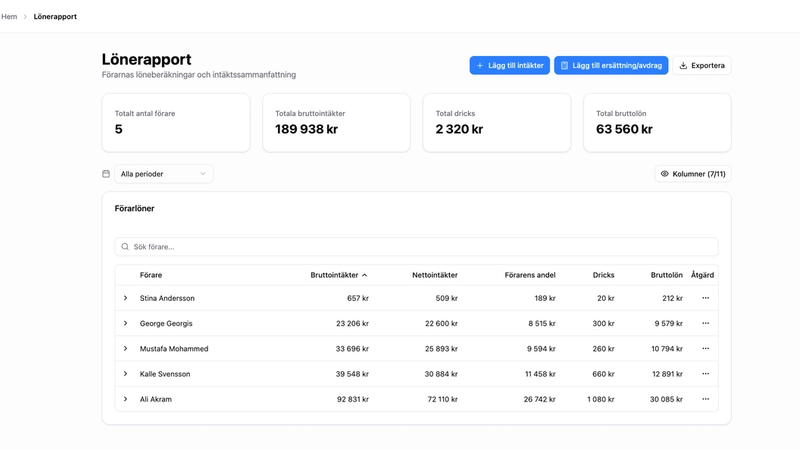Screen dimensions: 800x450
Task: Click the Bruttolön column header
Action: pos(666,275)
